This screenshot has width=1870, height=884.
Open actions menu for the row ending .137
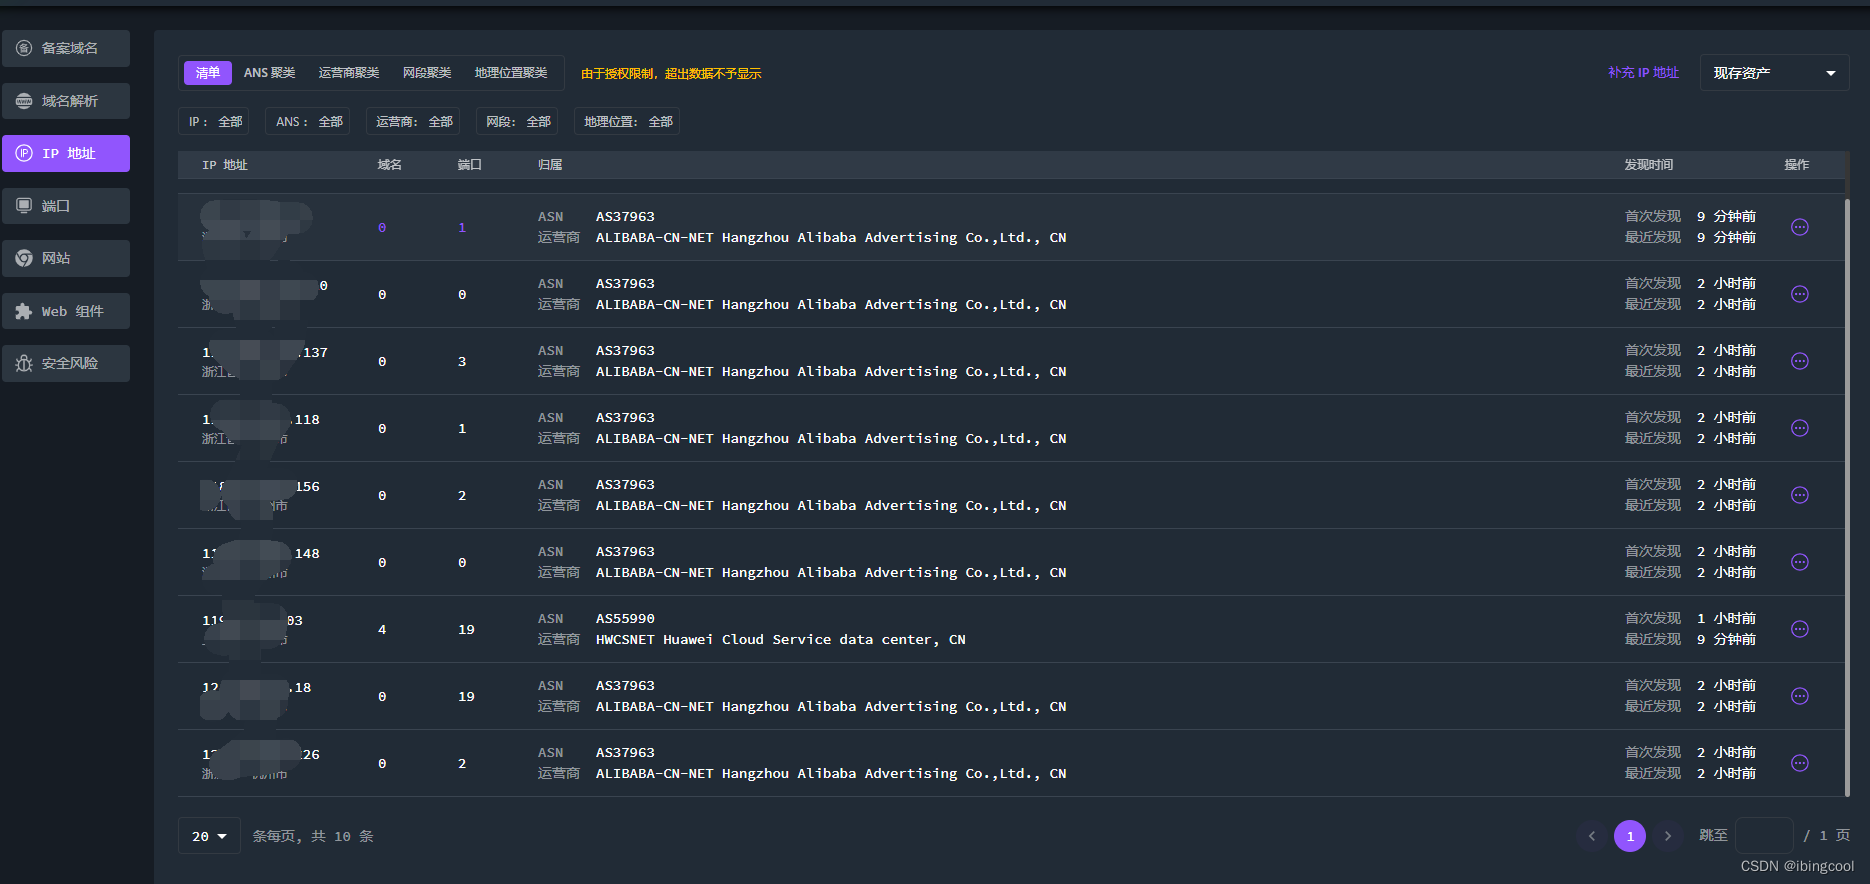tap(1799, 361)
